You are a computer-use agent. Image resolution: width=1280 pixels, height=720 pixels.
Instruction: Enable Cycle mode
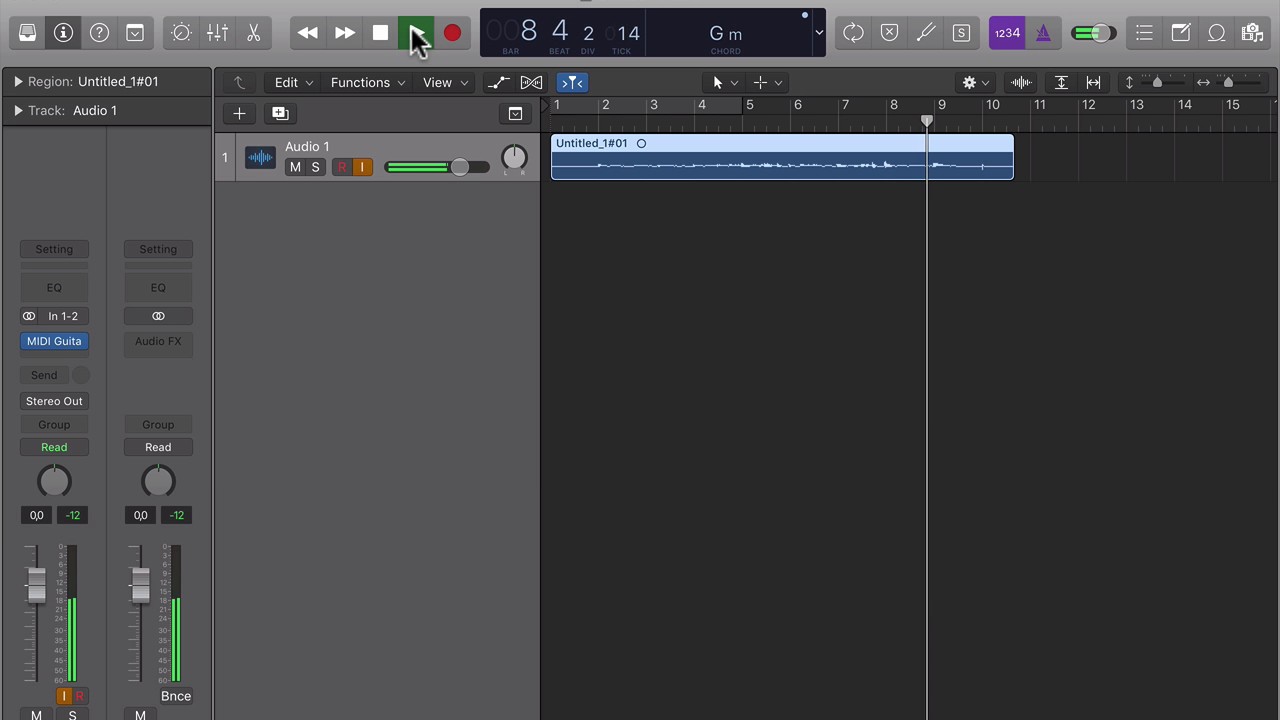tap(853, 33)
